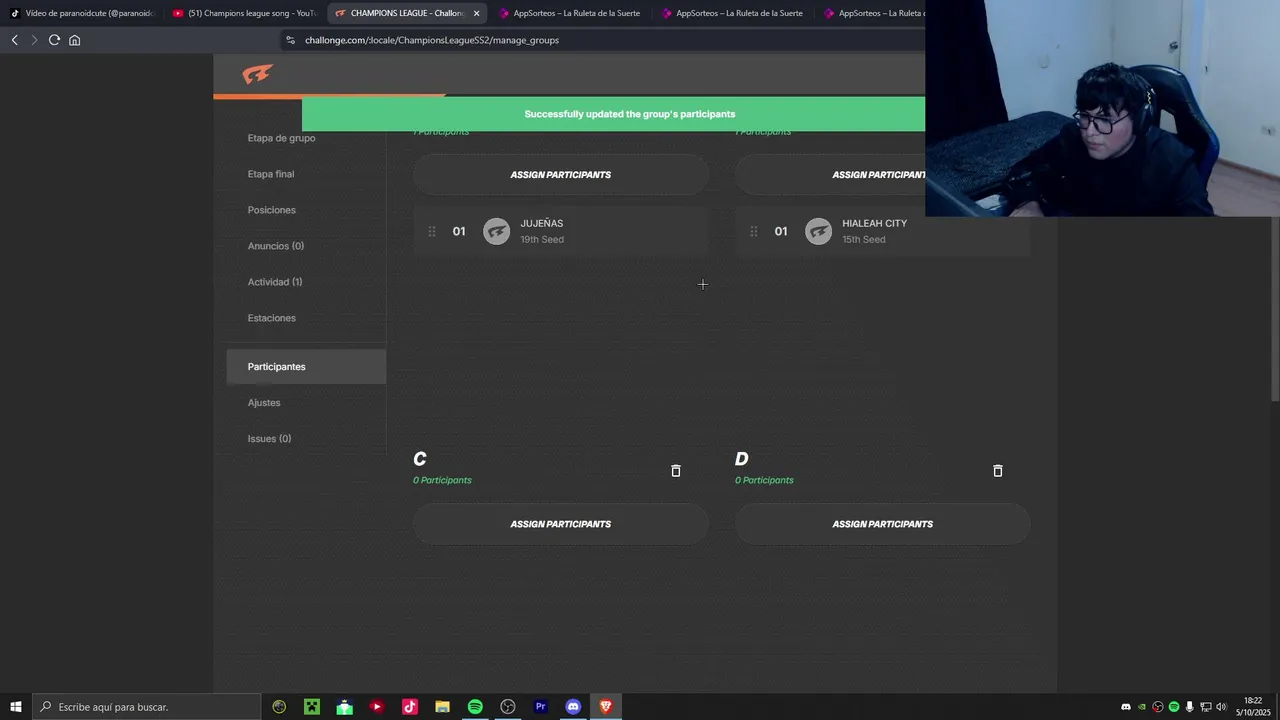Switch to the paranoidcute TikTok tab

click(x=82, y=13)
